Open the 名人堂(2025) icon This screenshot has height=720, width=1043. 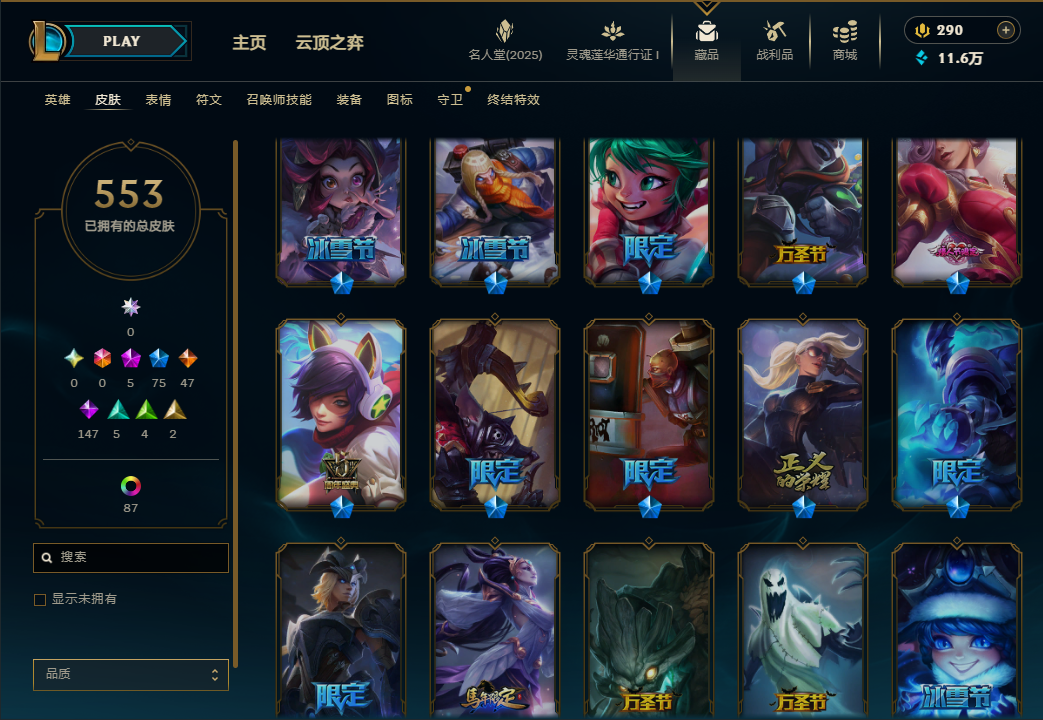(505, 31)
